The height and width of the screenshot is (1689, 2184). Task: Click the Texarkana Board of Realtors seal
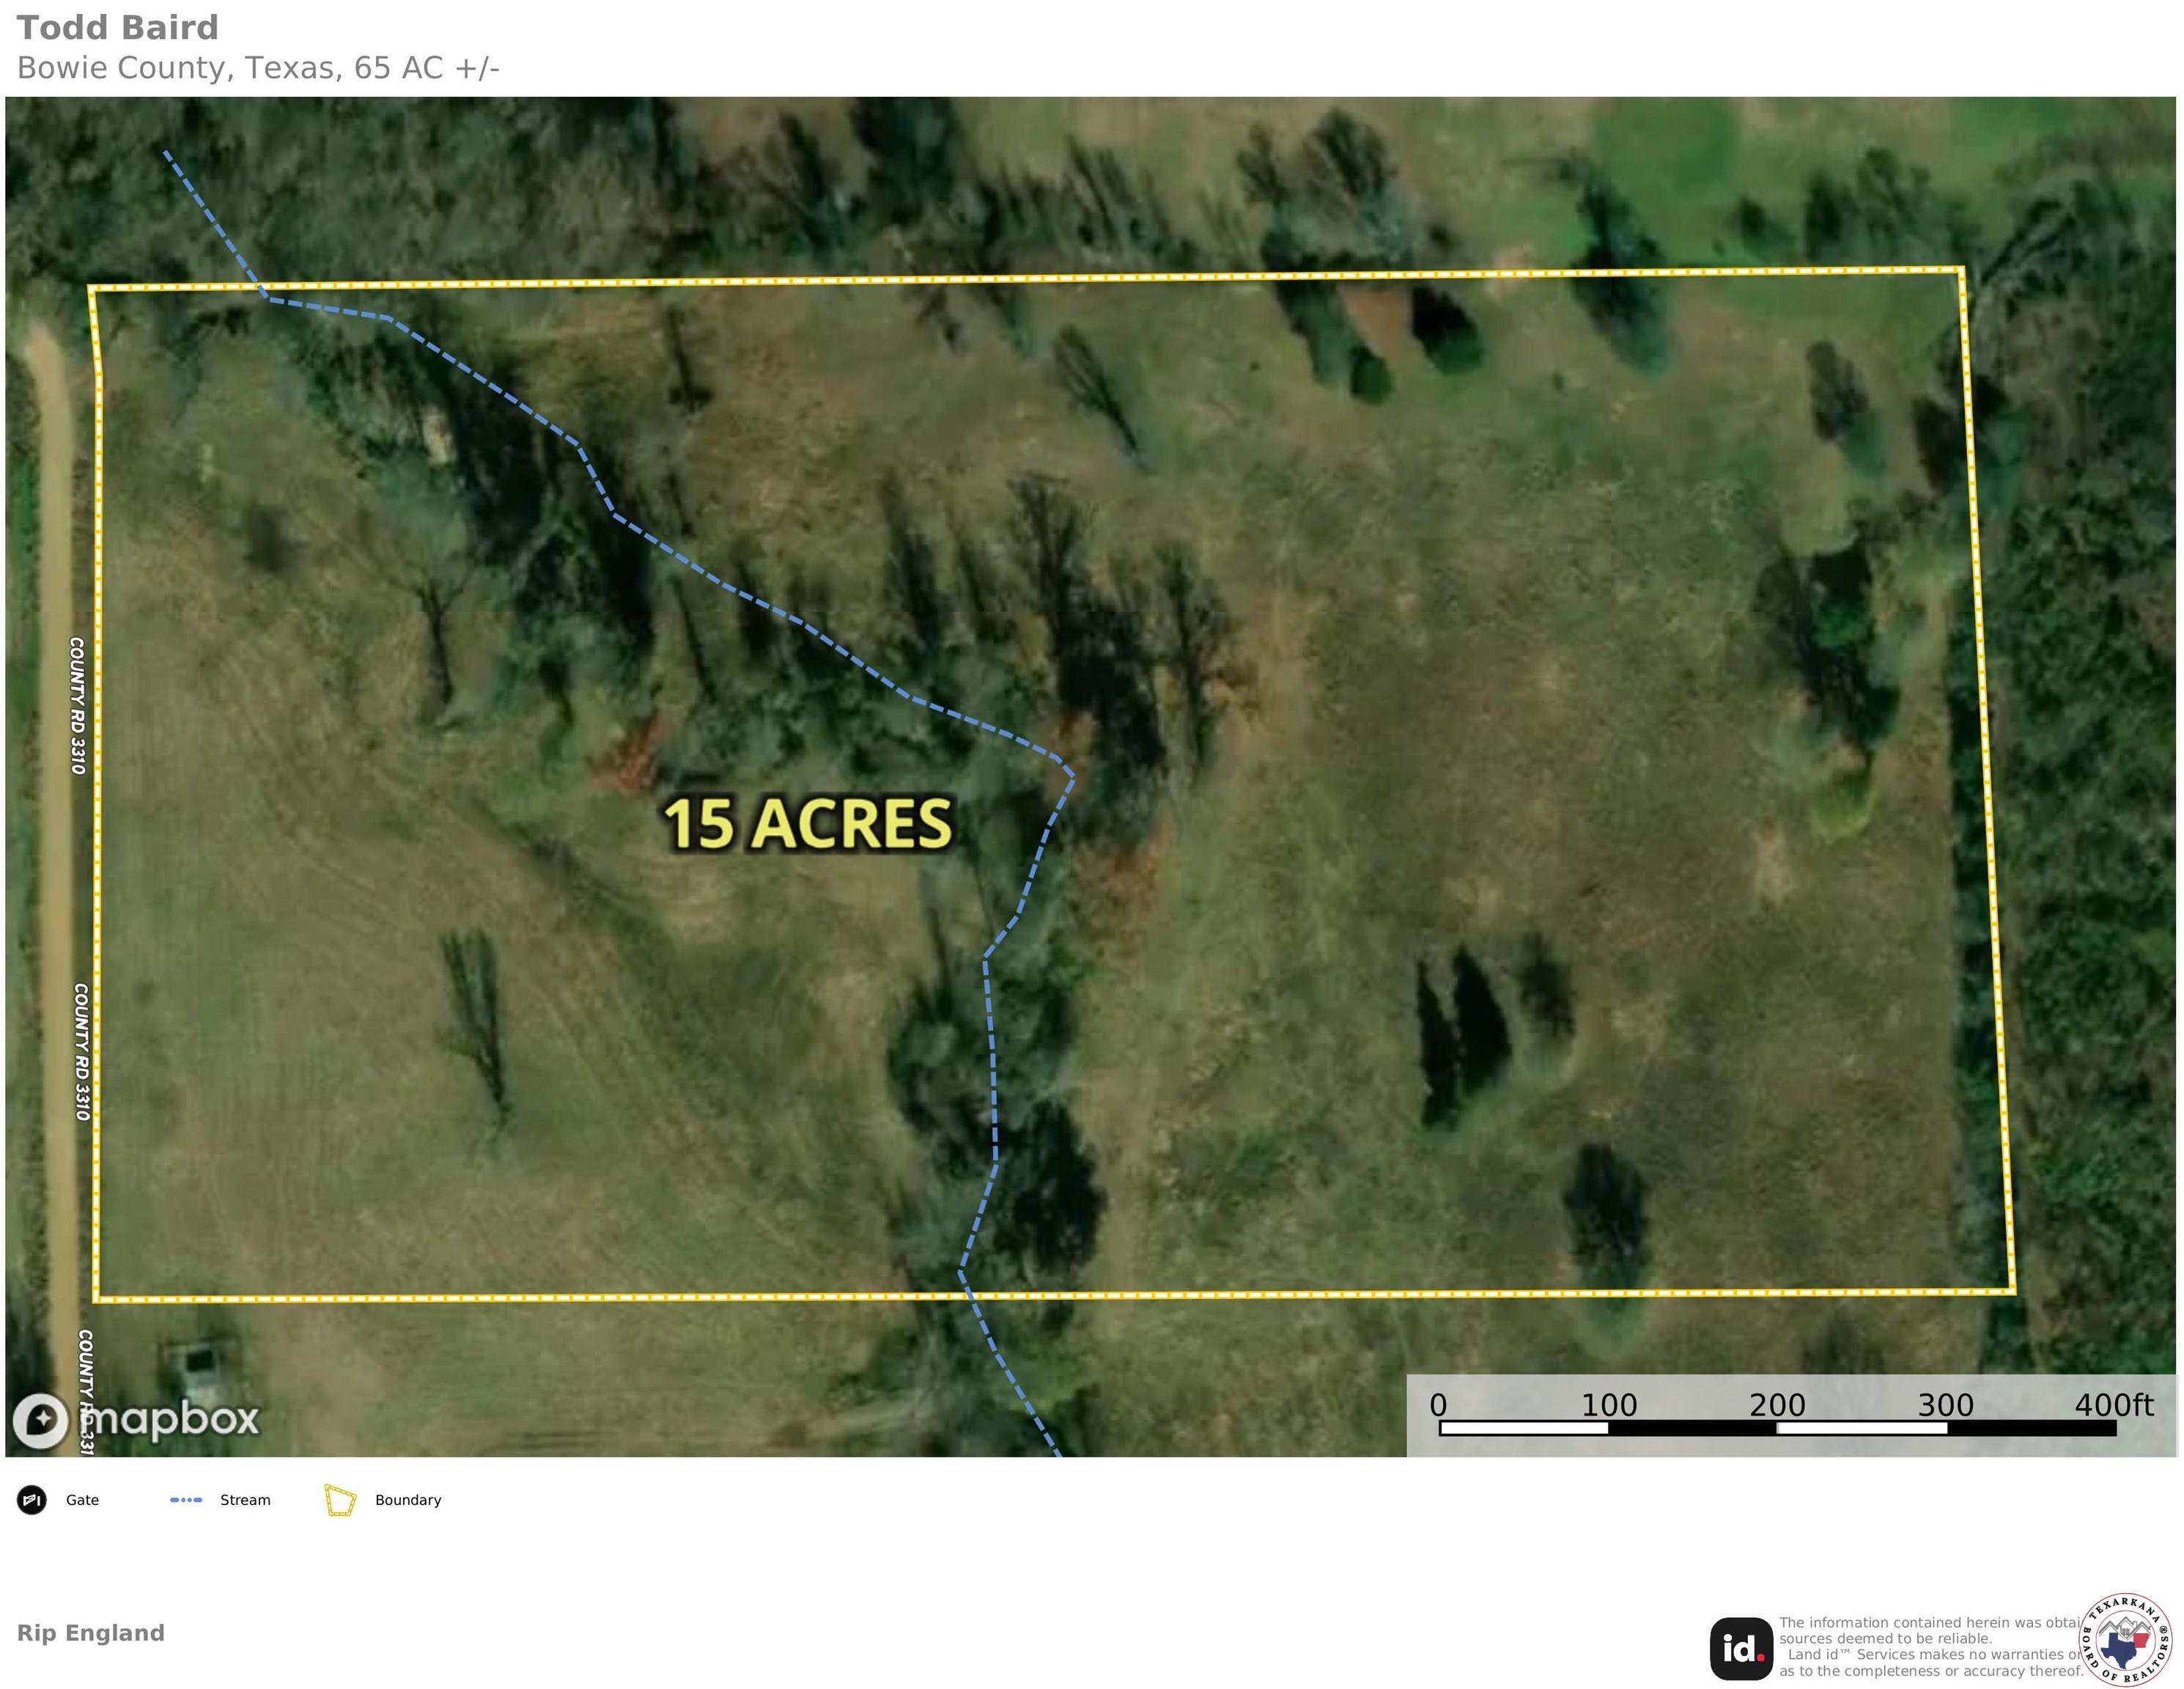2125,1639
